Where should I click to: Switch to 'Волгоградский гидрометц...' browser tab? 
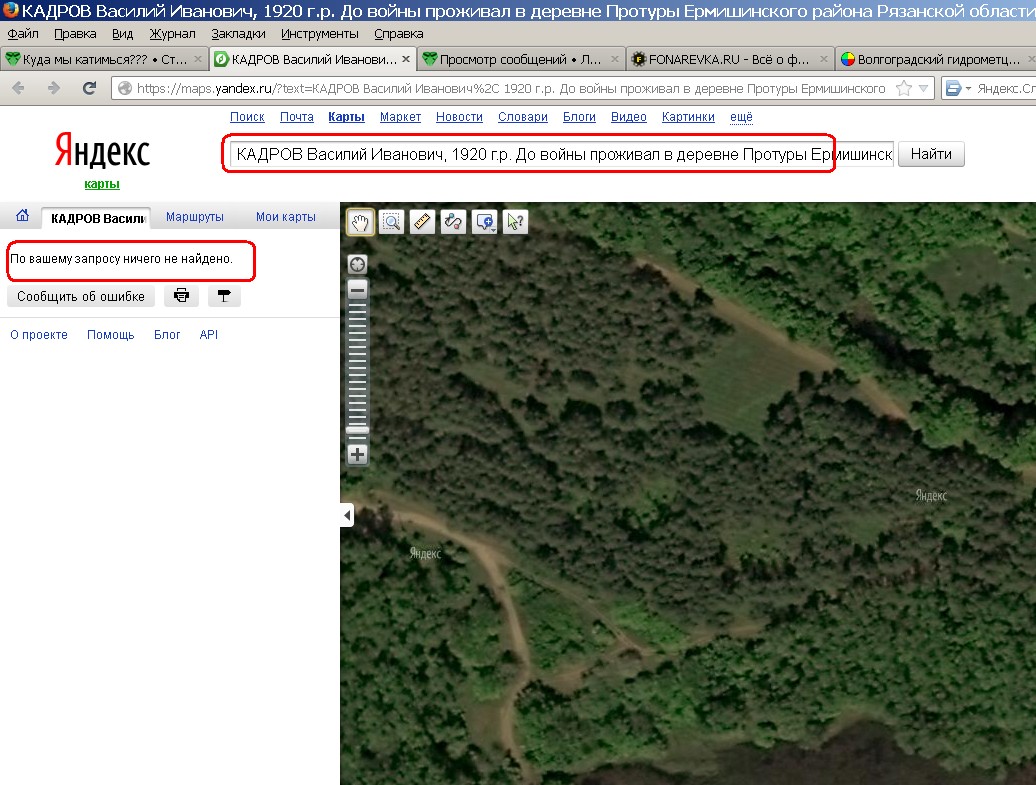935,59
